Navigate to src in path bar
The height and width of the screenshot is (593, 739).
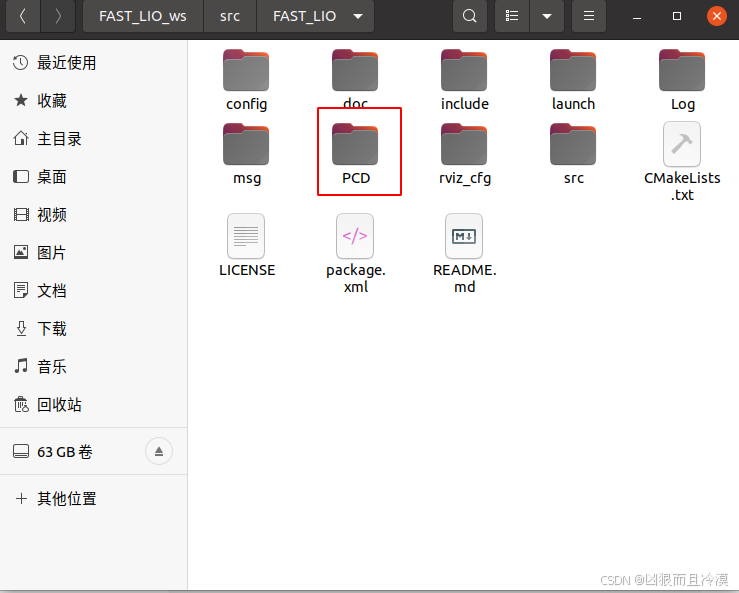(x=230, y=16)
